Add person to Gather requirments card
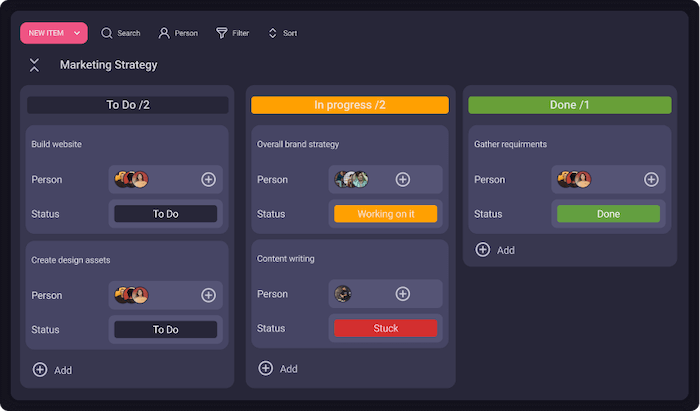This screenshot has width=700, height=411. [651, 180]
